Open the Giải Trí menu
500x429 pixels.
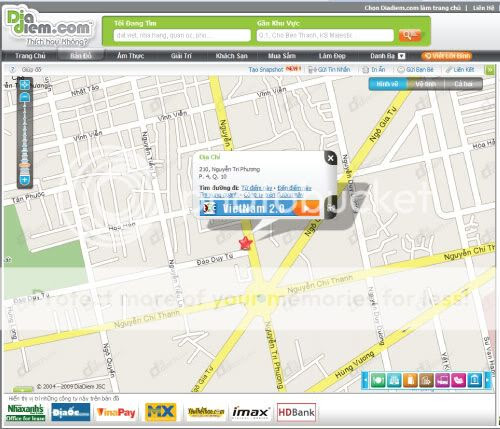181,56
